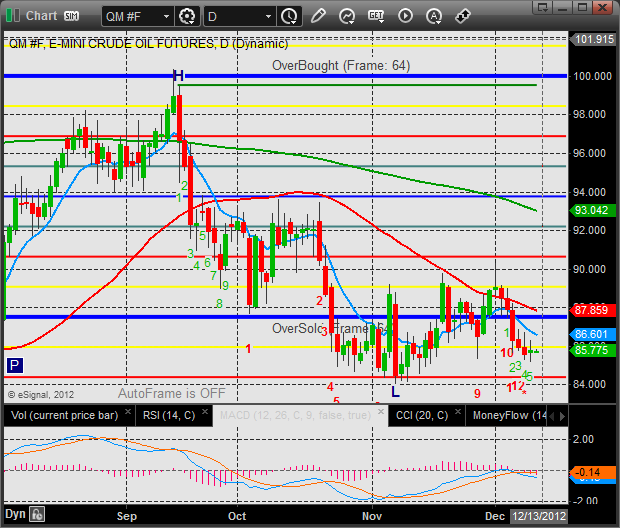The width and height of the screenshot is (620, 528).
Task: Minimize the chart window
Action: [563, 7]
